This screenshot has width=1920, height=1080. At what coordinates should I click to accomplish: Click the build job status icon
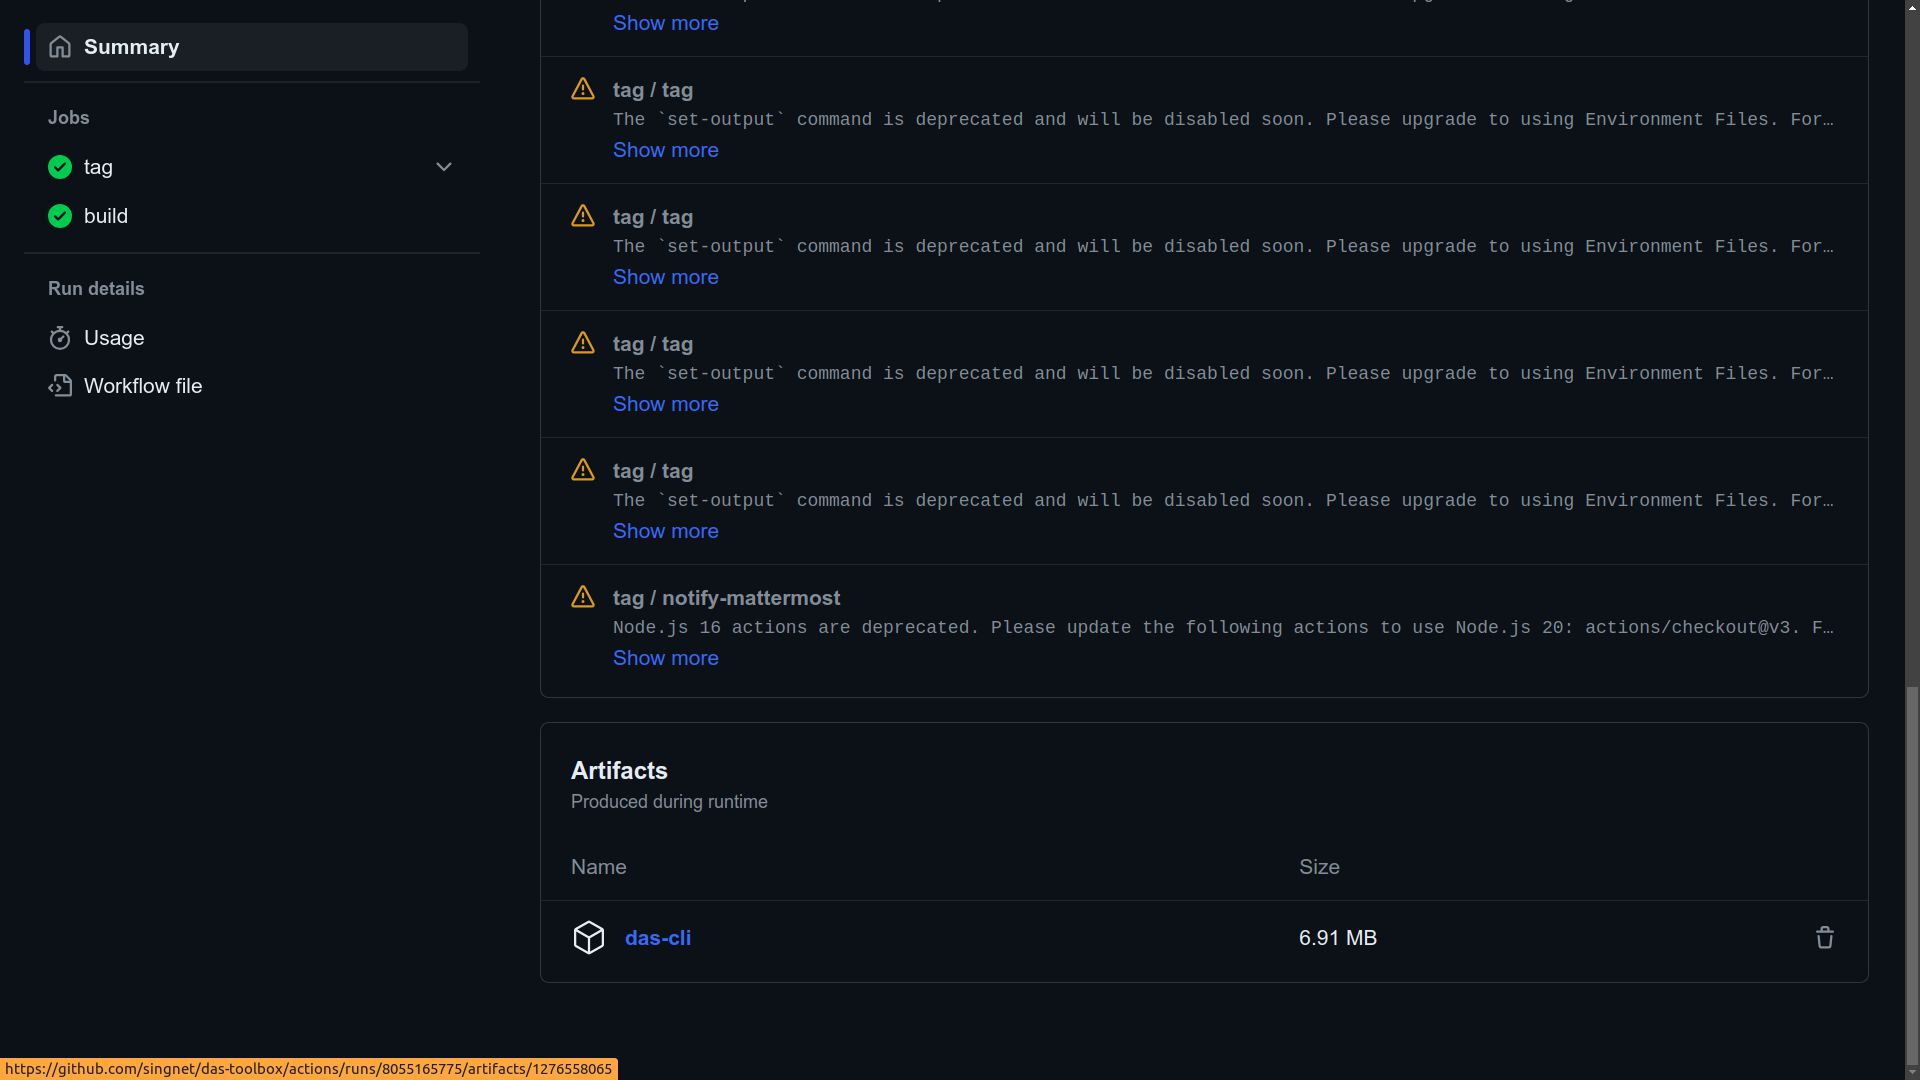tap(59, 215)
